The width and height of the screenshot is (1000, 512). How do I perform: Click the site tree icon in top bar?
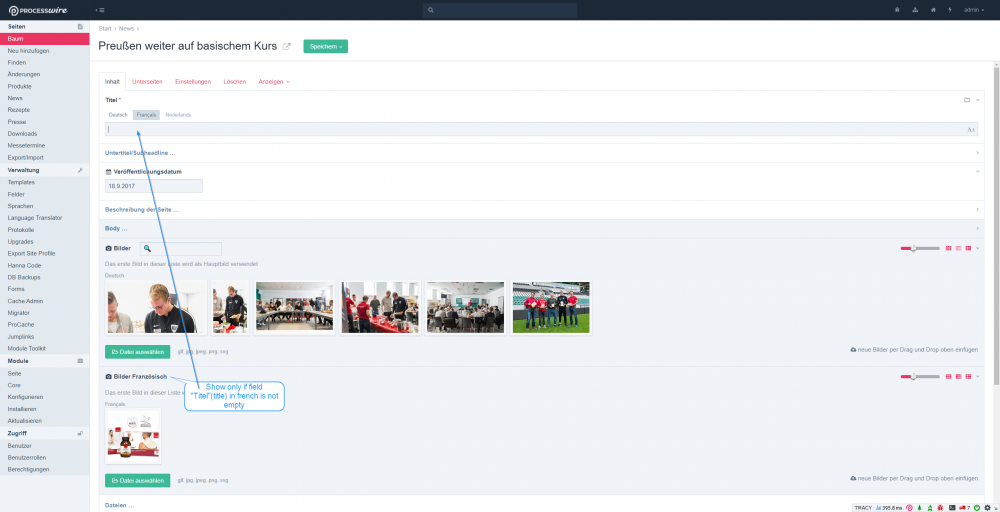tap(915, 10)
